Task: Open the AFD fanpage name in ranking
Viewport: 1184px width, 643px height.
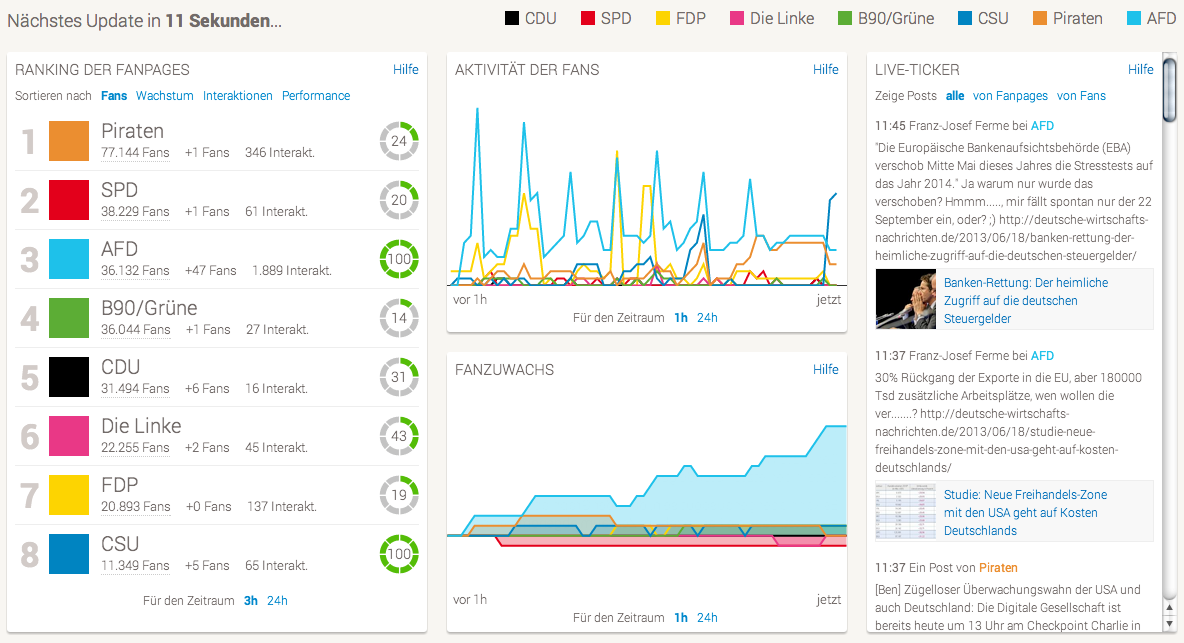Action: (119, 249)
